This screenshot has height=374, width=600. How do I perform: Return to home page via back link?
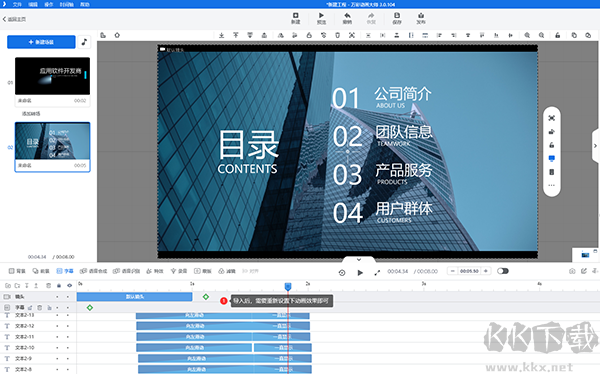point(15,19)
